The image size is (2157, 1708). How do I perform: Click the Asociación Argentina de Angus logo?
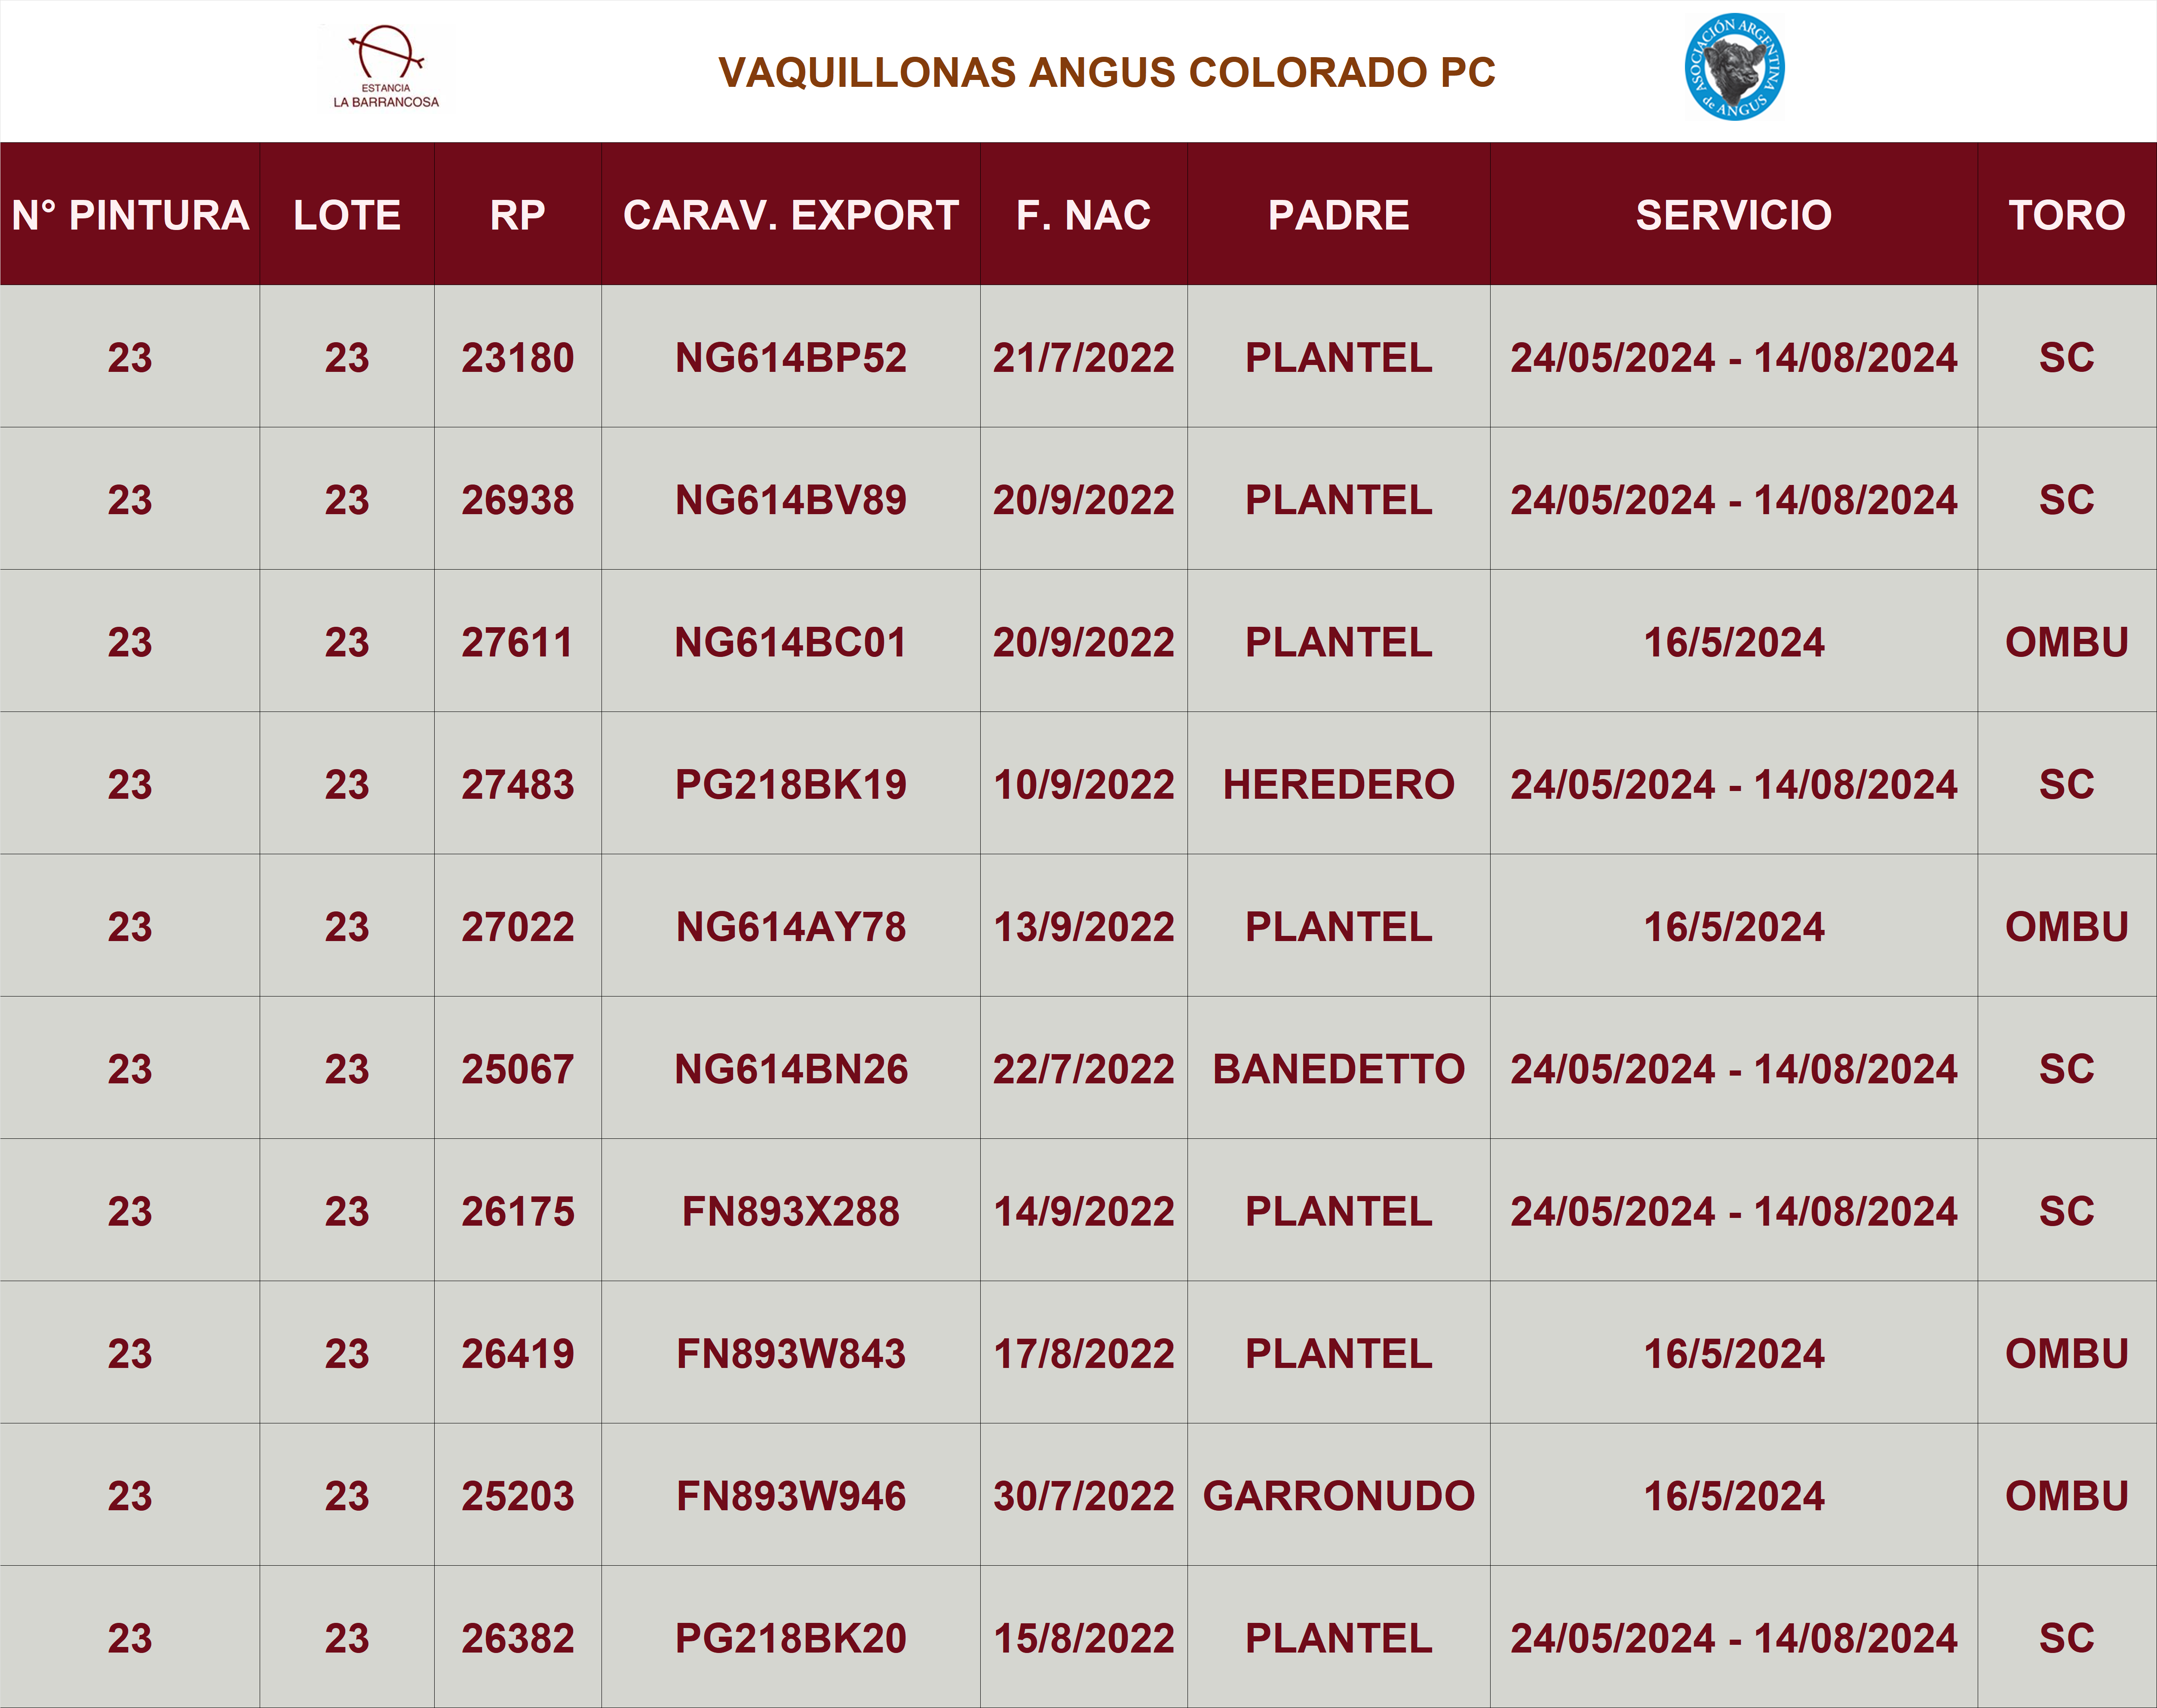coord(1734,67)
